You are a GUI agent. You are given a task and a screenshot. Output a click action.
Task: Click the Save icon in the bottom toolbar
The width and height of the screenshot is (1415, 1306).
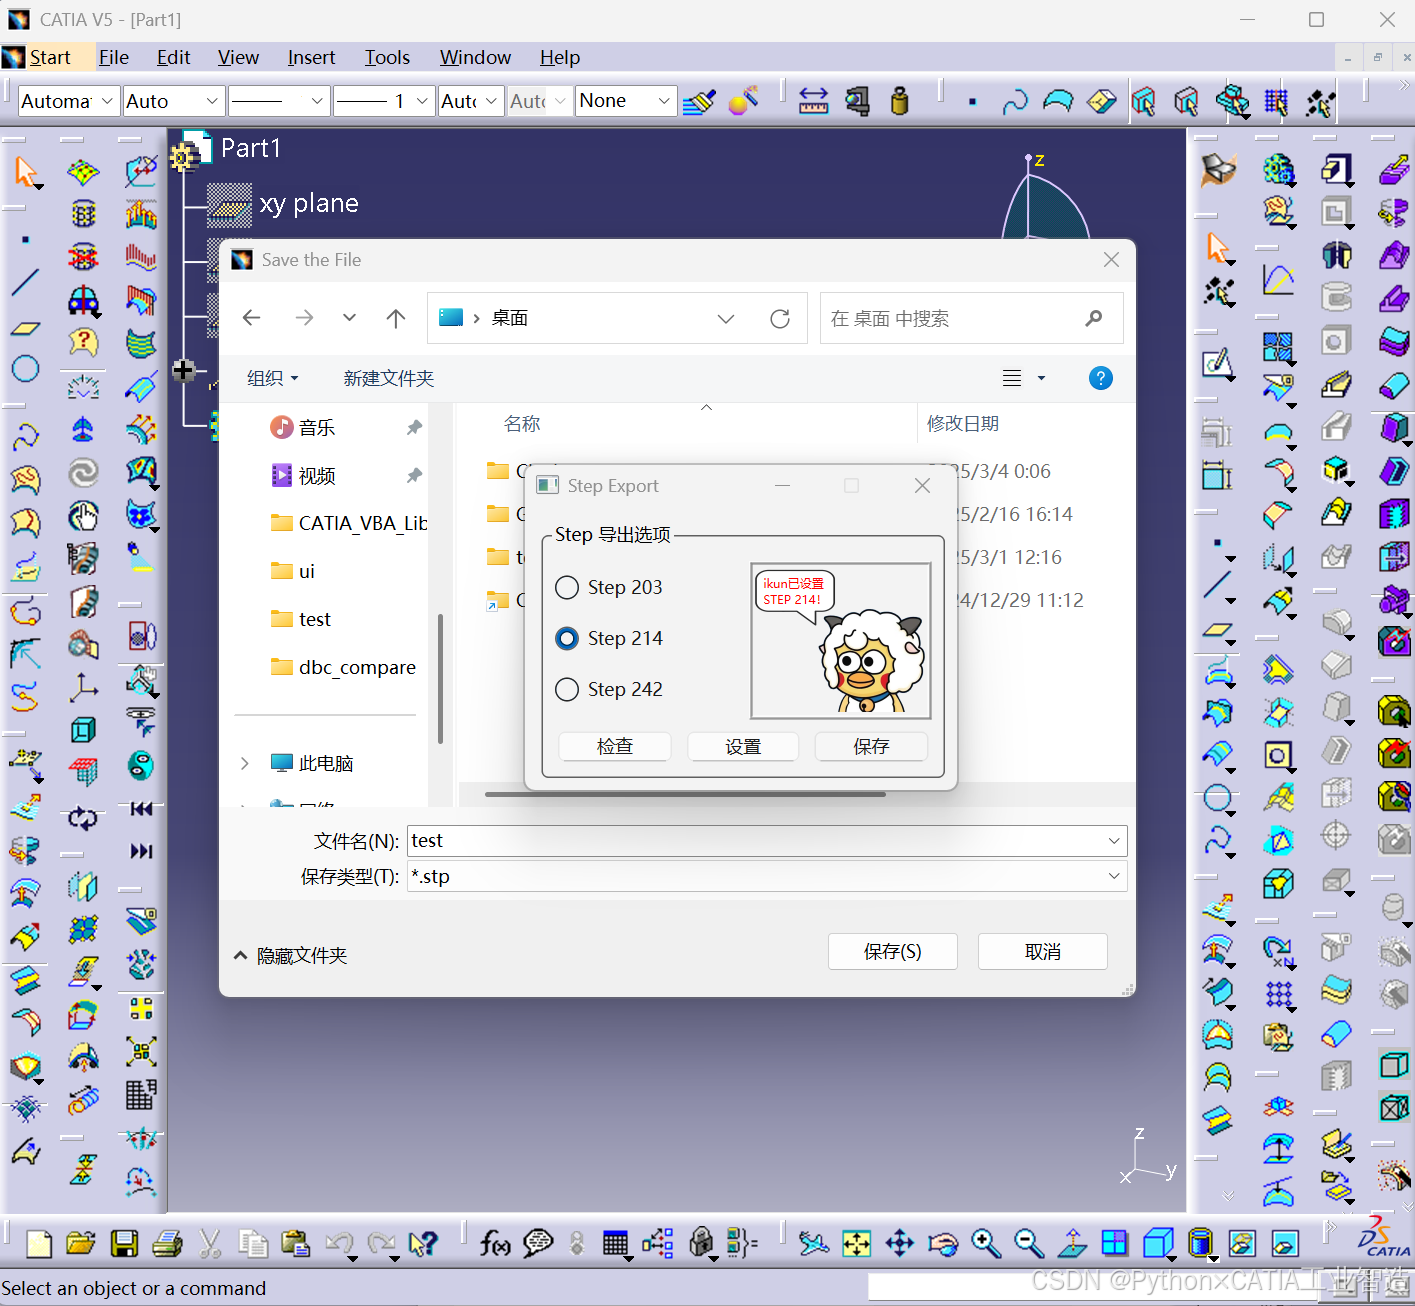point(124,1243)
